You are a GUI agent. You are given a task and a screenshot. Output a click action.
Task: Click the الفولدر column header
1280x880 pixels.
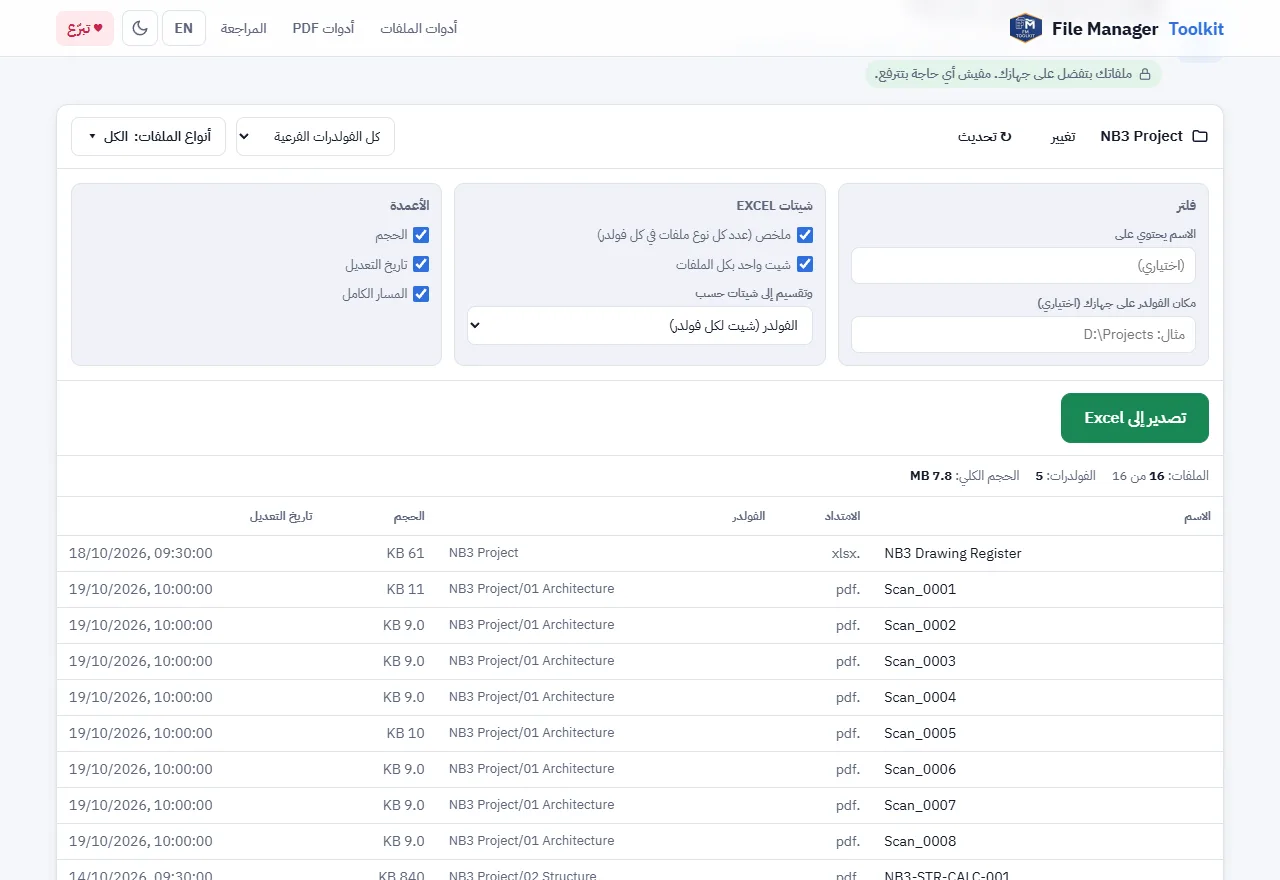(749, 516)
